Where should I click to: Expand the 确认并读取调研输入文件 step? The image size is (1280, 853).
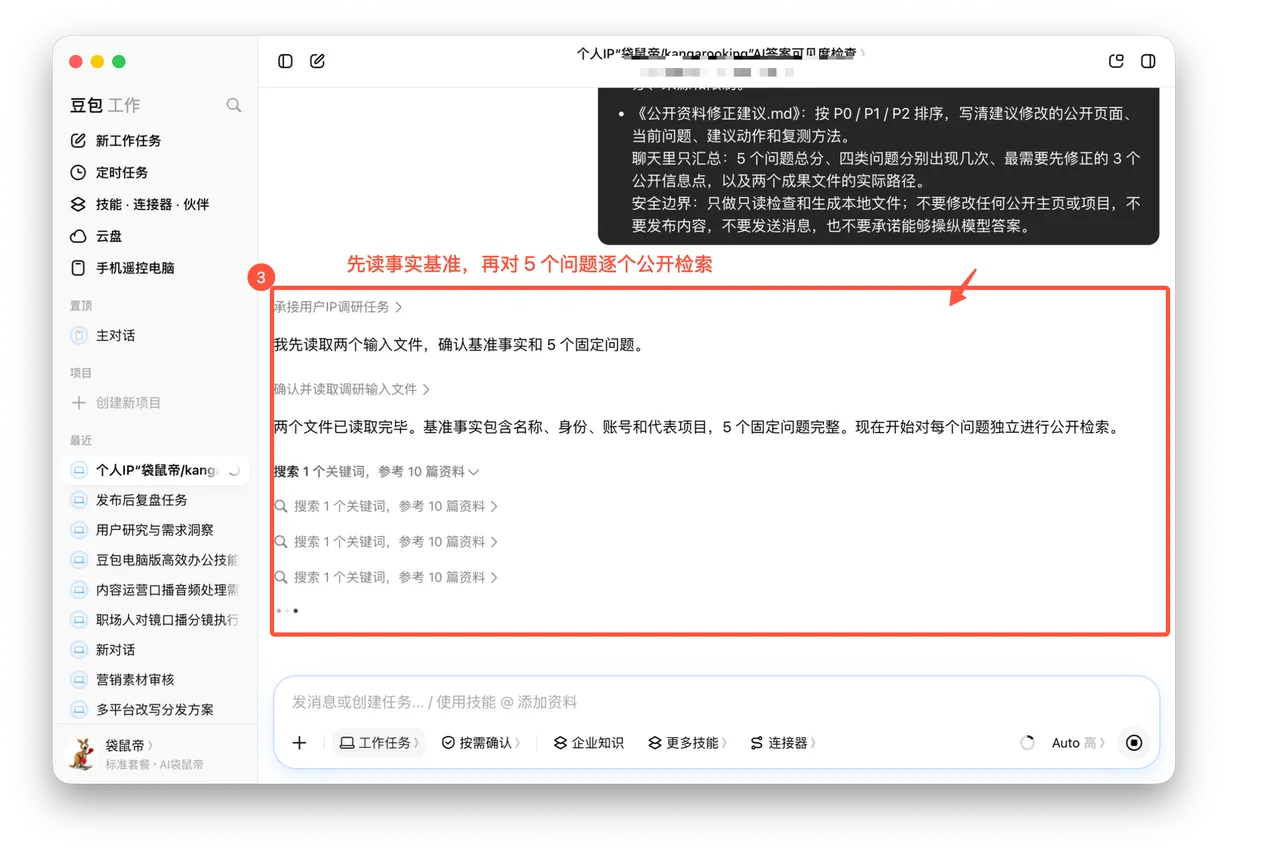[352, 389]
